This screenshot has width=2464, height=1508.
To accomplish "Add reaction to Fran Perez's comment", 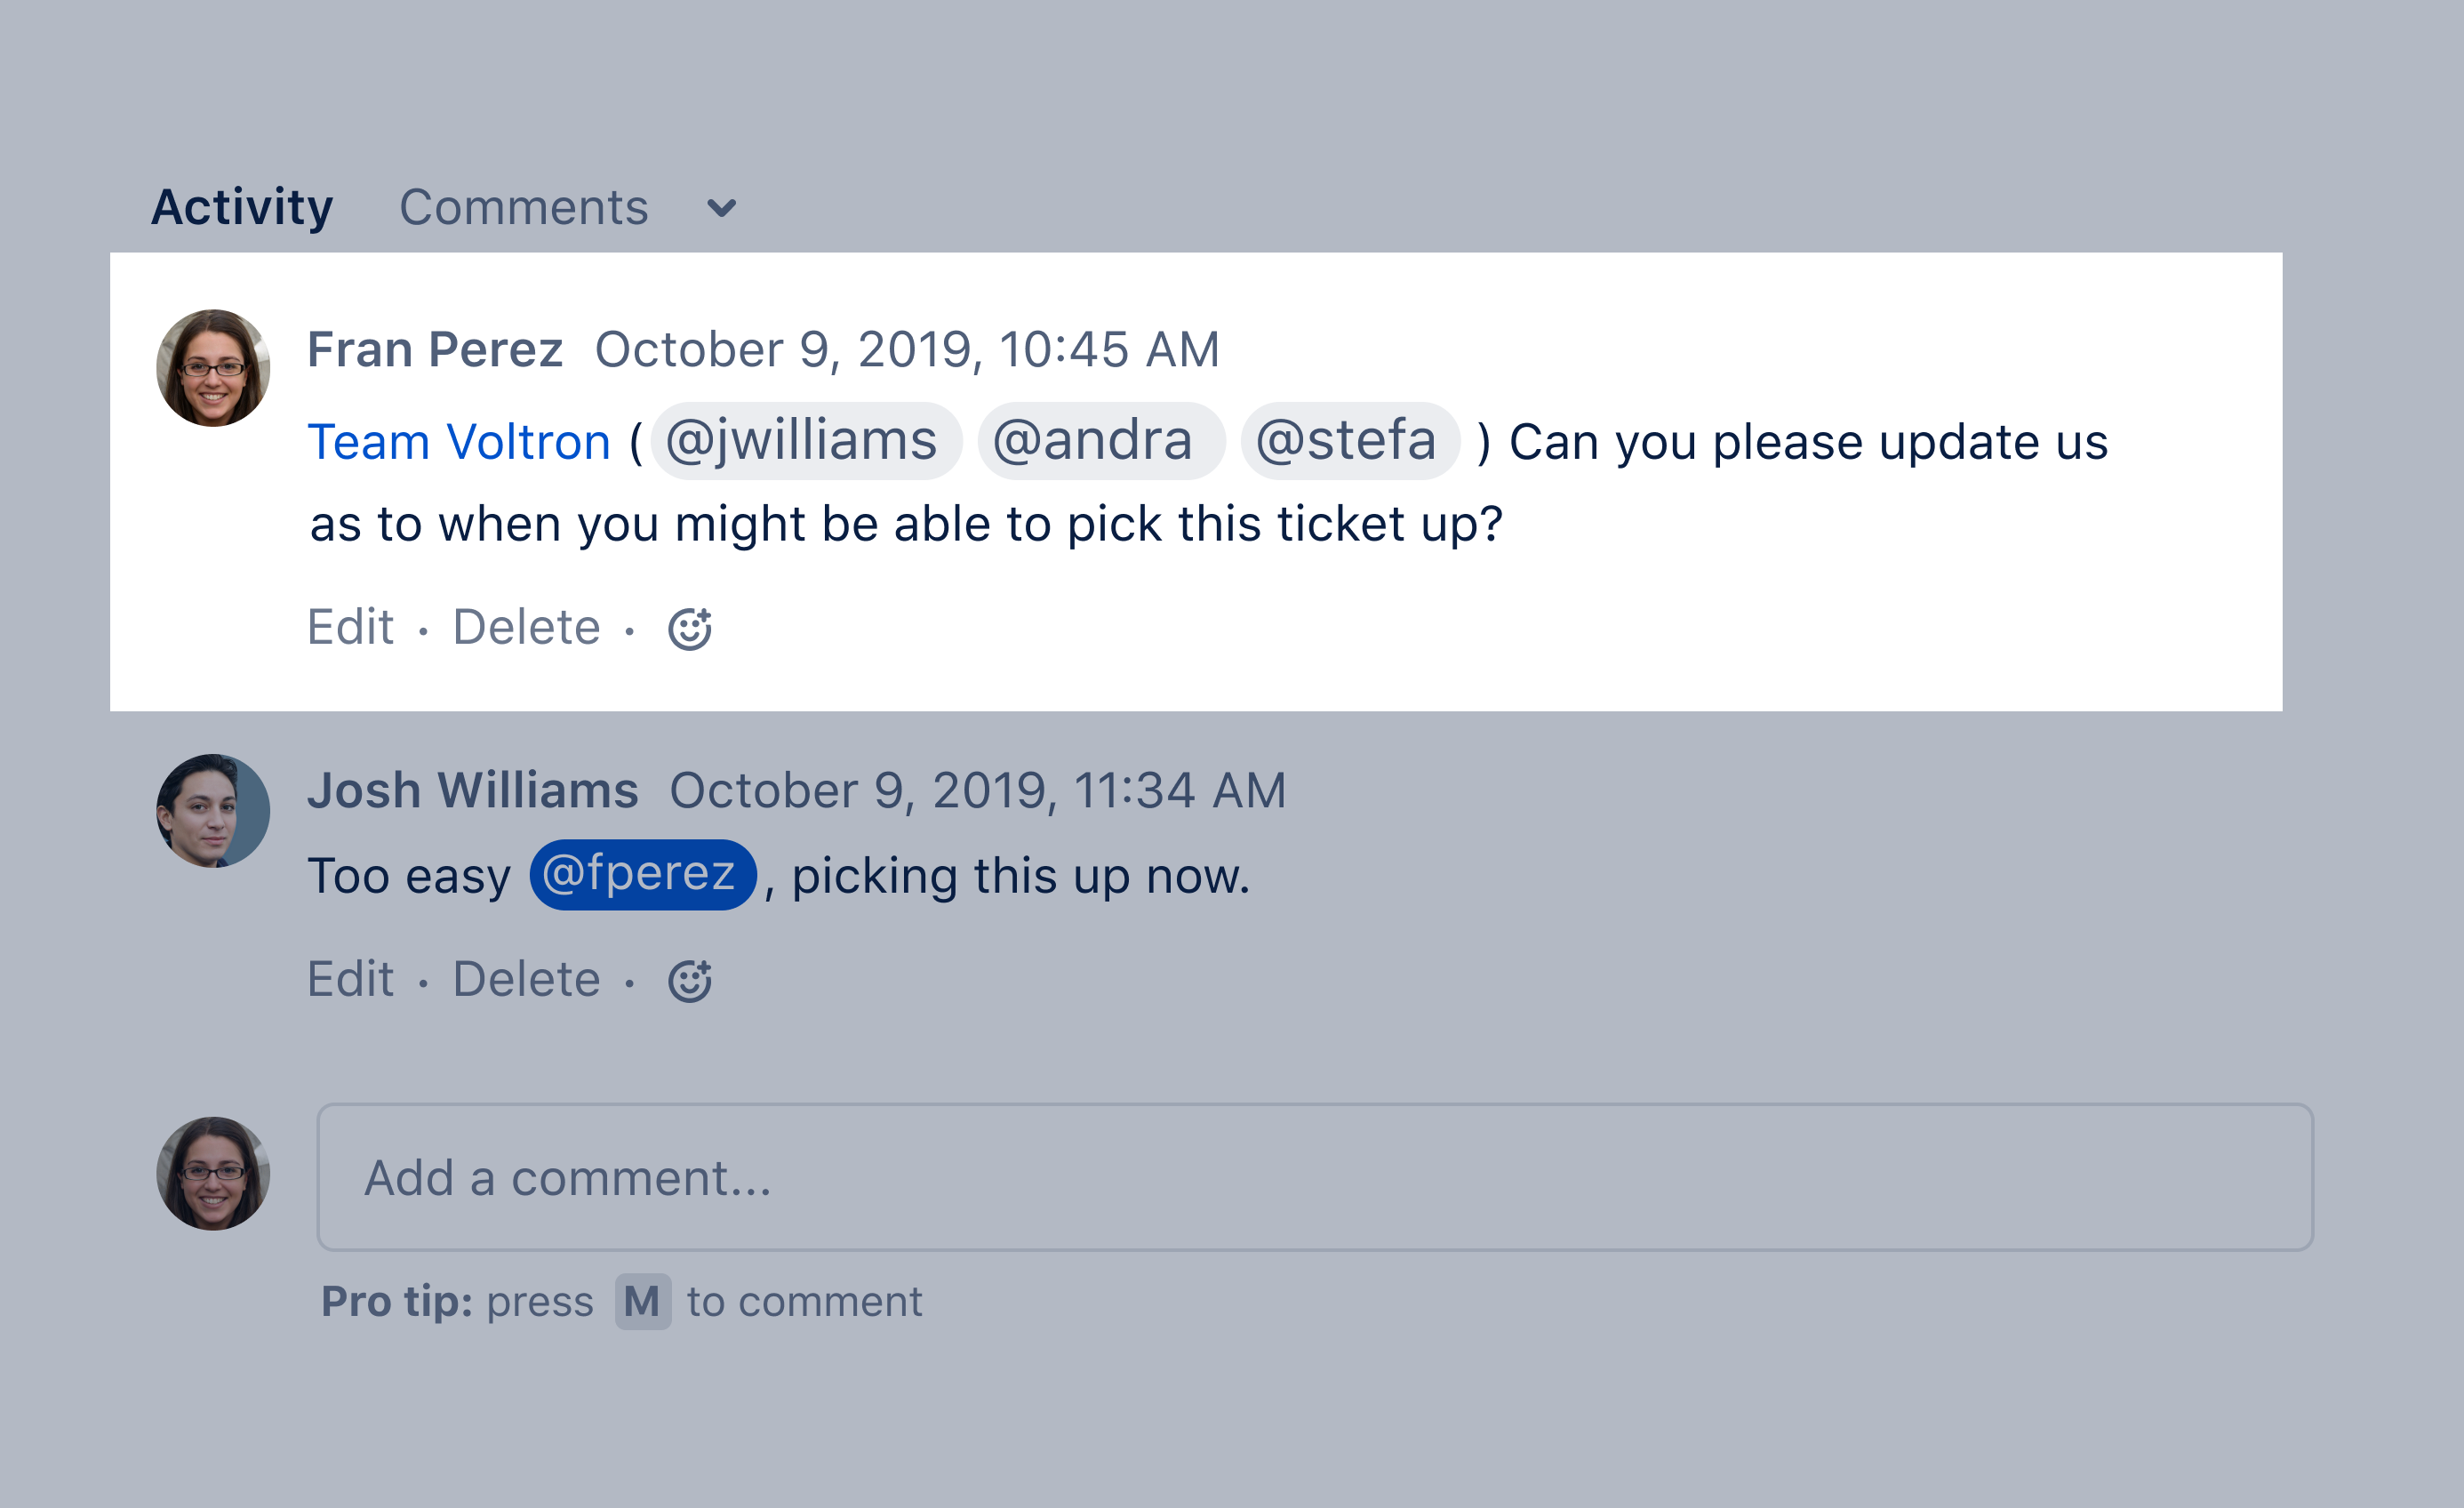I will pos(689,629).
